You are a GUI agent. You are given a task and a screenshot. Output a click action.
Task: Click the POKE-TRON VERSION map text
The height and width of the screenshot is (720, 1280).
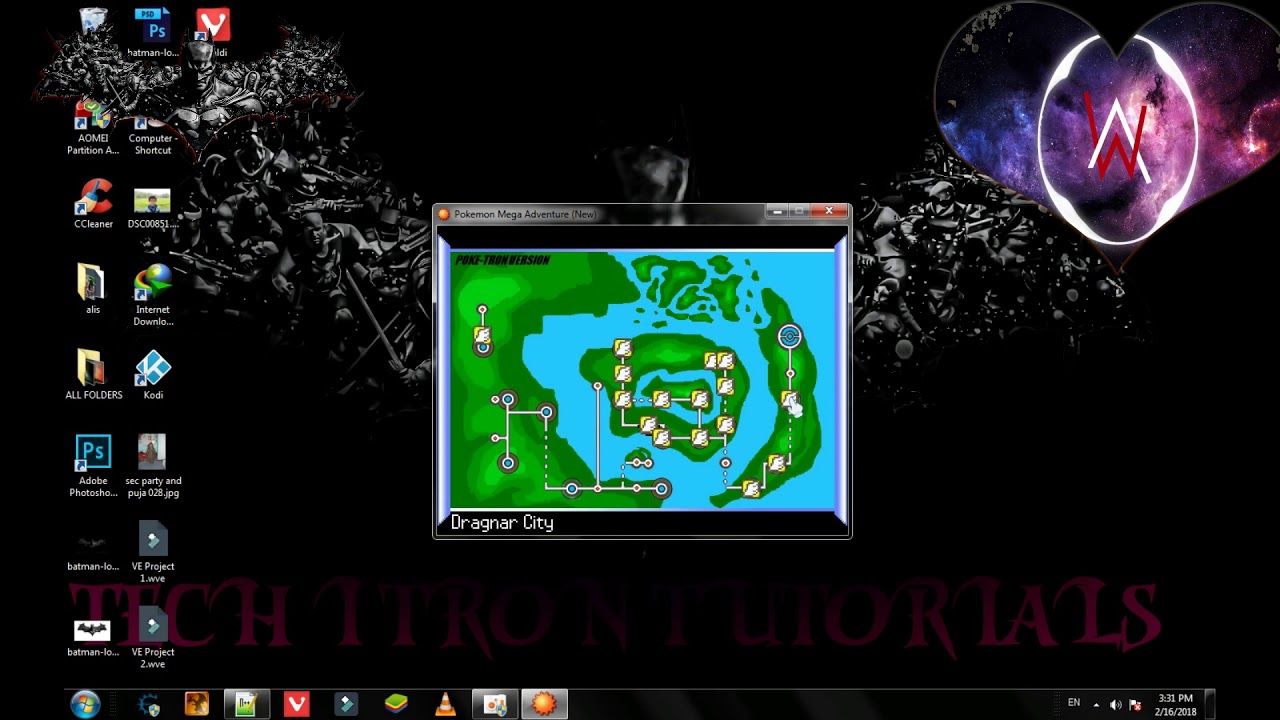coord(503,260)
